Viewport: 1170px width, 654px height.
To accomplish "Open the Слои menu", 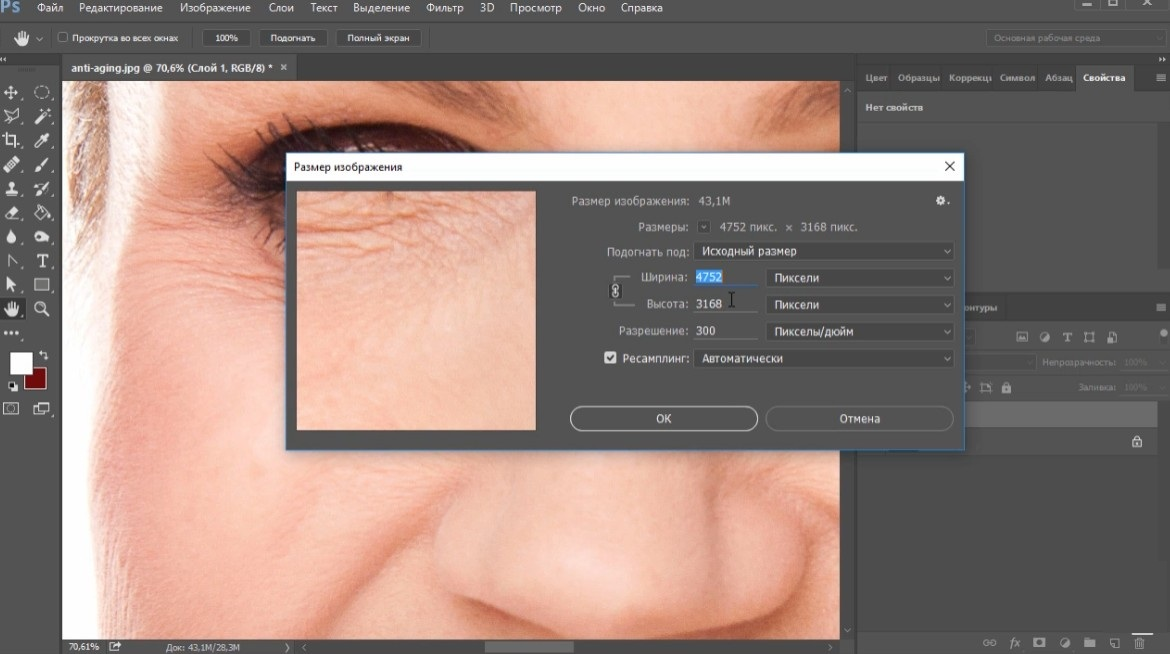I will (281, 8).
